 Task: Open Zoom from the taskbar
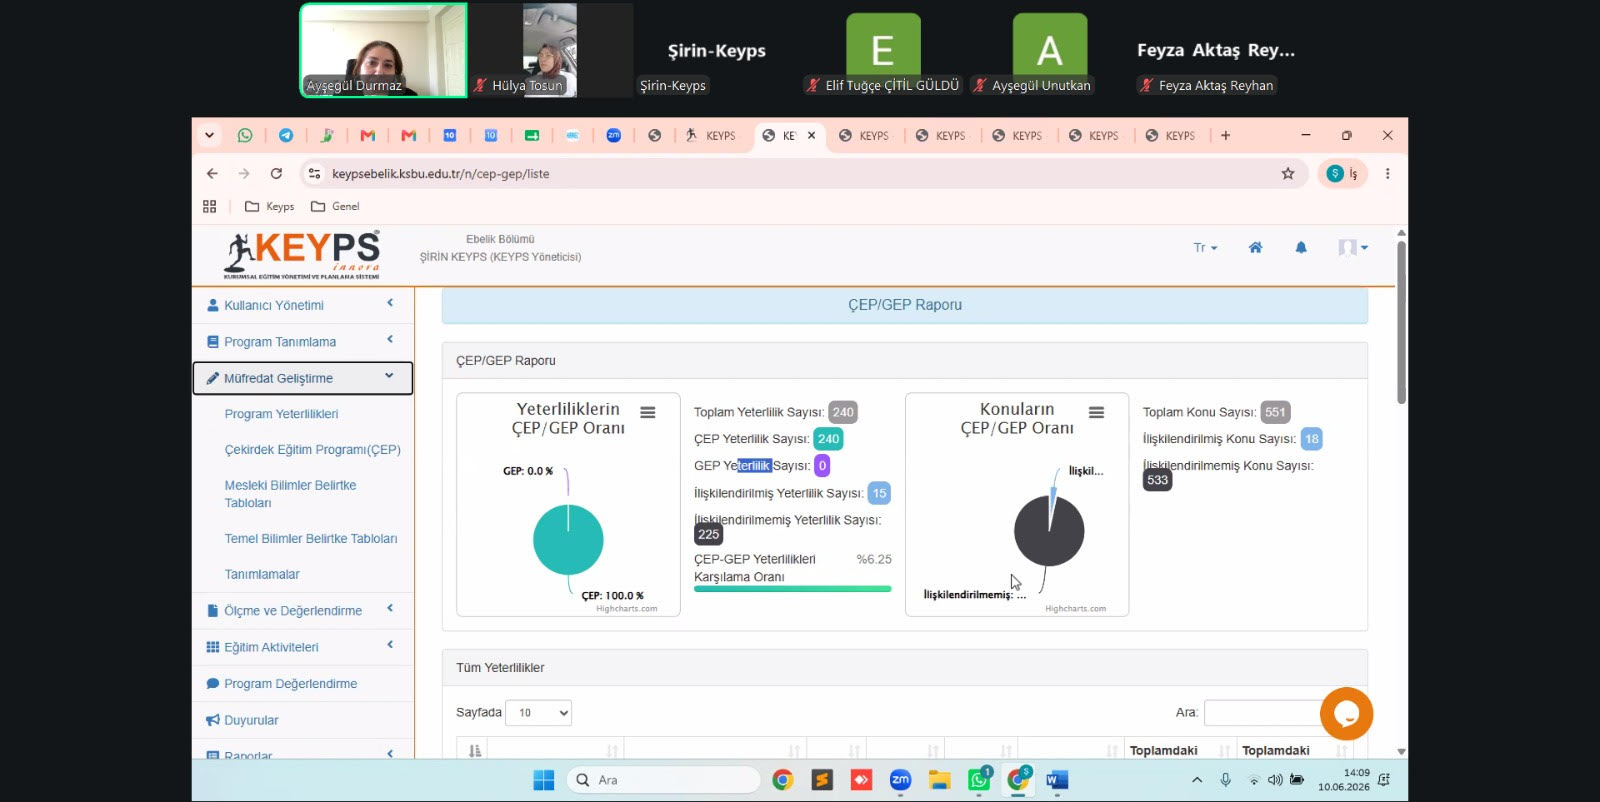(x=900, y=780)
